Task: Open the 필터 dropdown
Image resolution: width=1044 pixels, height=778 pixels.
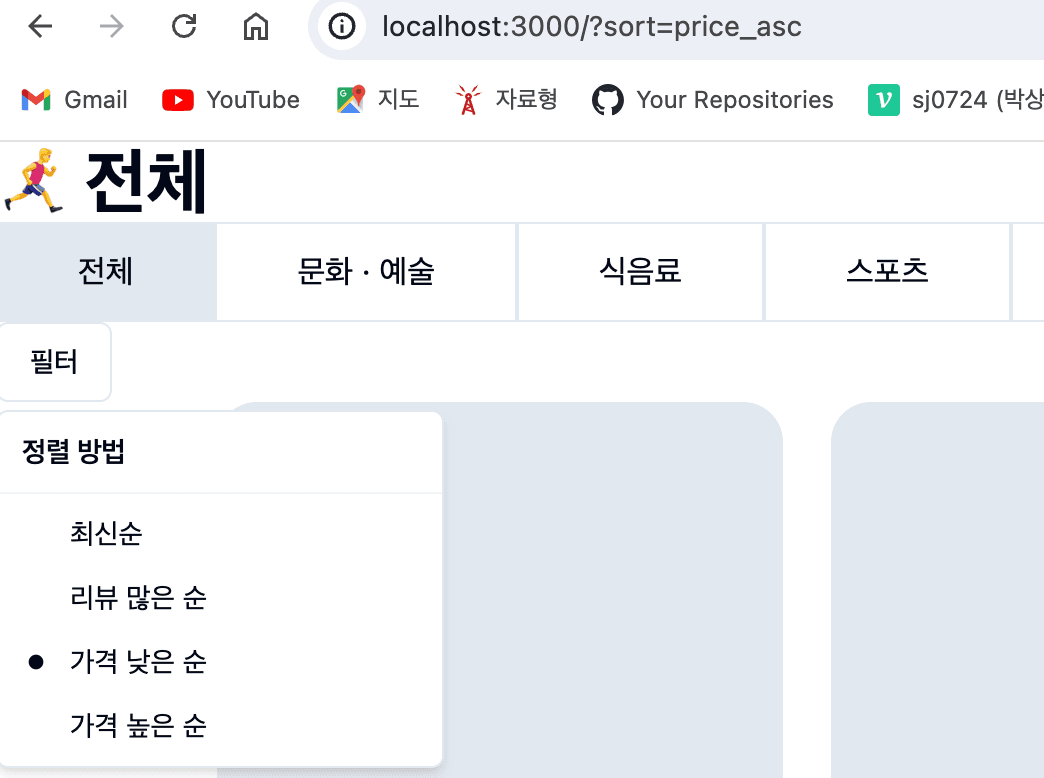Action: (x=55, y=362)
